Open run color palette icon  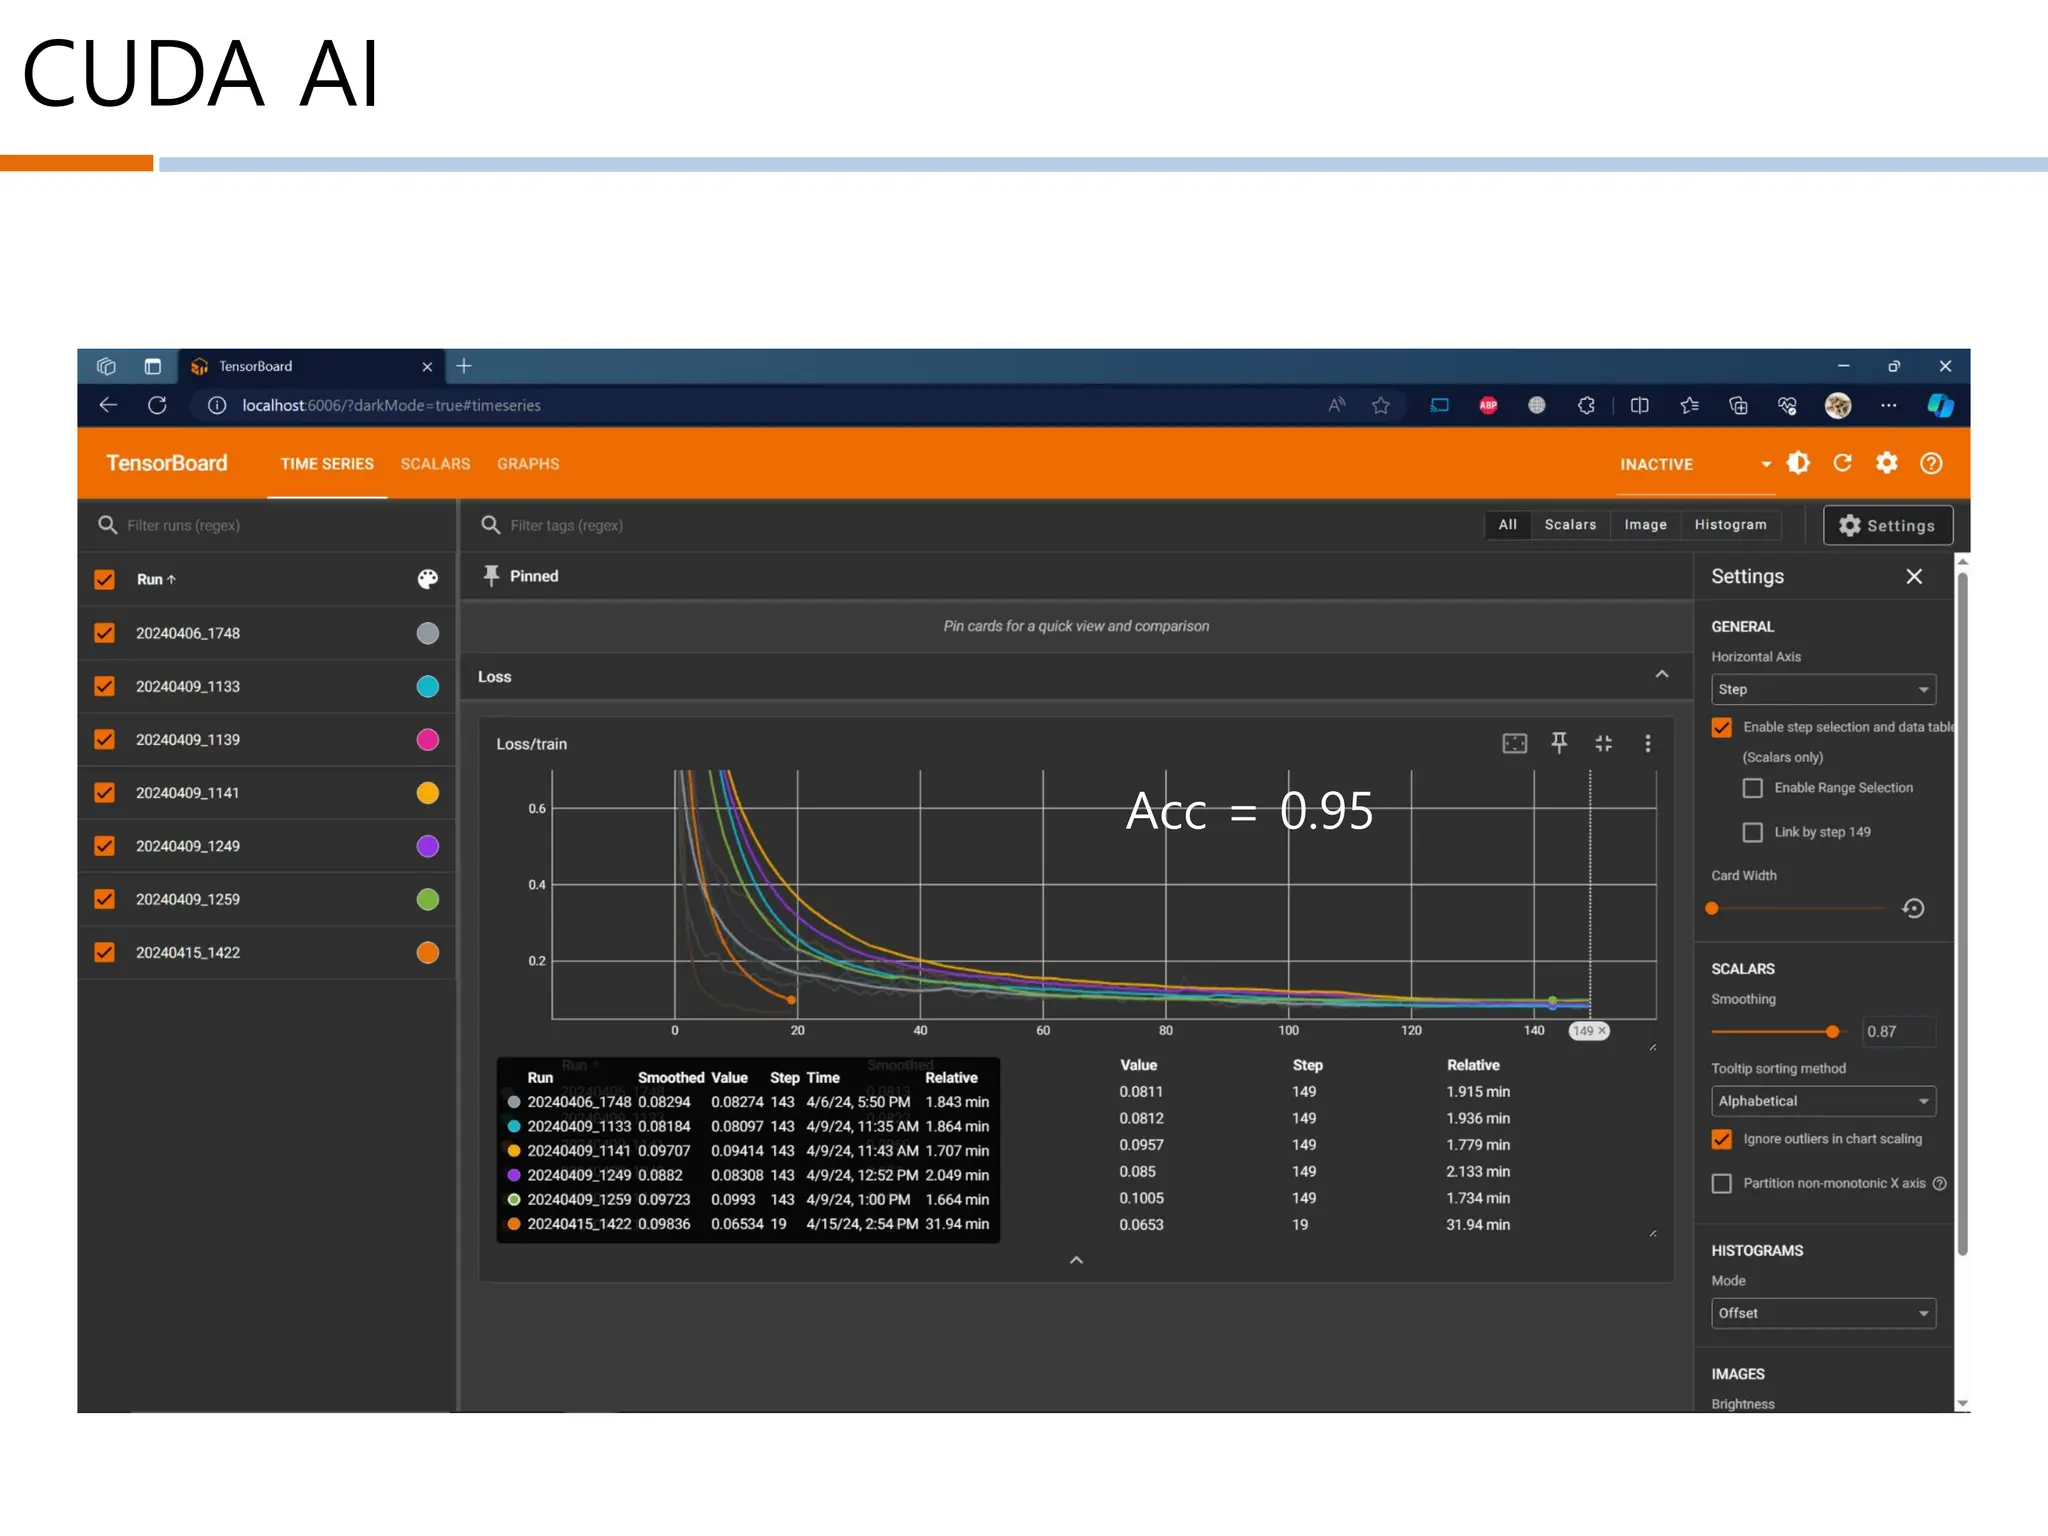pyautogui.click(x=427, y=579)
